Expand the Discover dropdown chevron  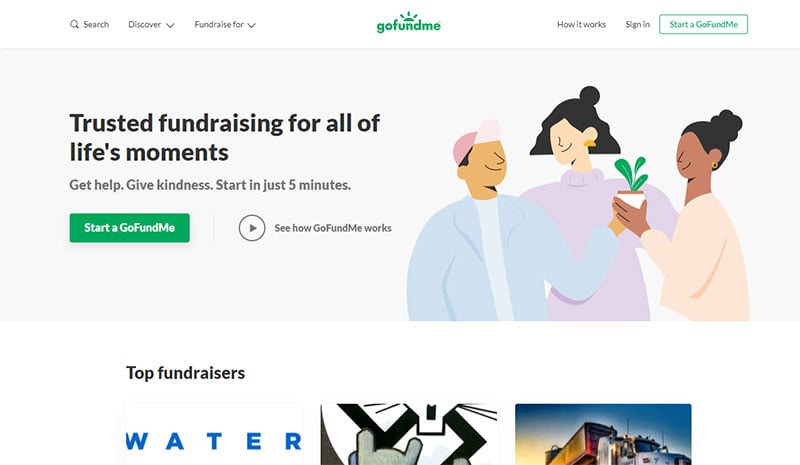(x=170, y=25)
